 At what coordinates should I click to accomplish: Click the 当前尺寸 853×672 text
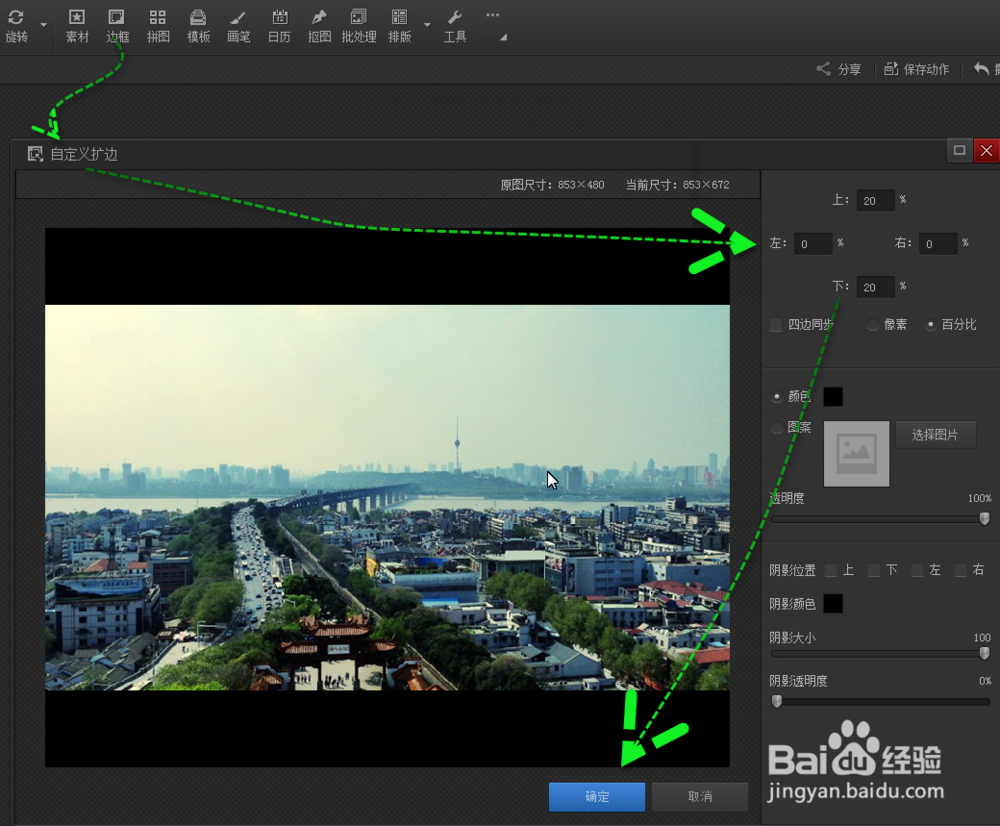[x=677, y=185]
